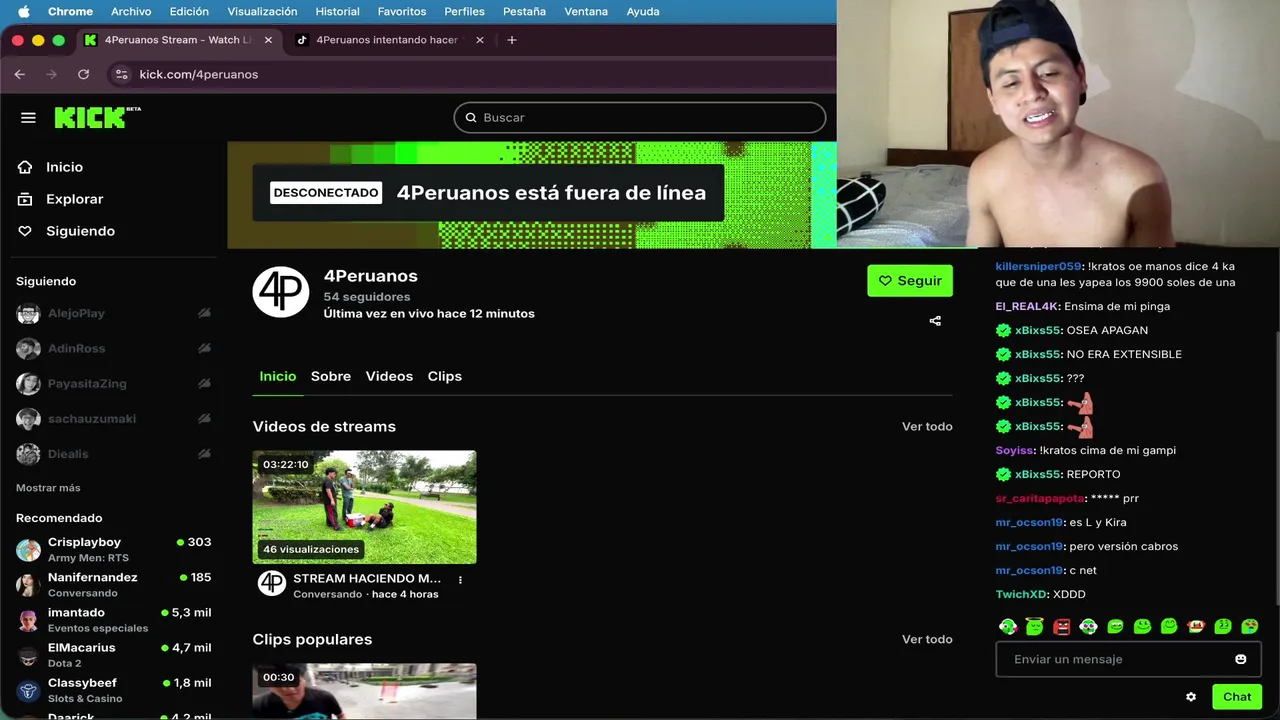Select AdinRoss in Siguiendo list

pyautogui.click(x=113, y=348)
